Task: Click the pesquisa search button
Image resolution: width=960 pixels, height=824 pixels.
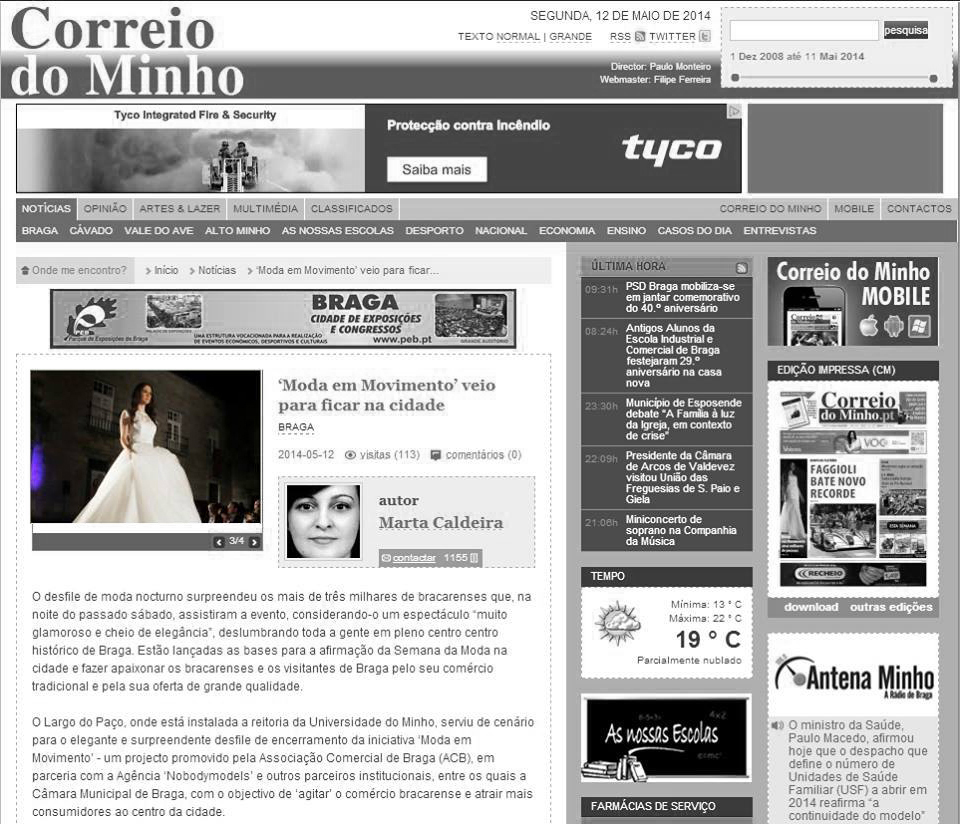Action: tap(905, 30)
